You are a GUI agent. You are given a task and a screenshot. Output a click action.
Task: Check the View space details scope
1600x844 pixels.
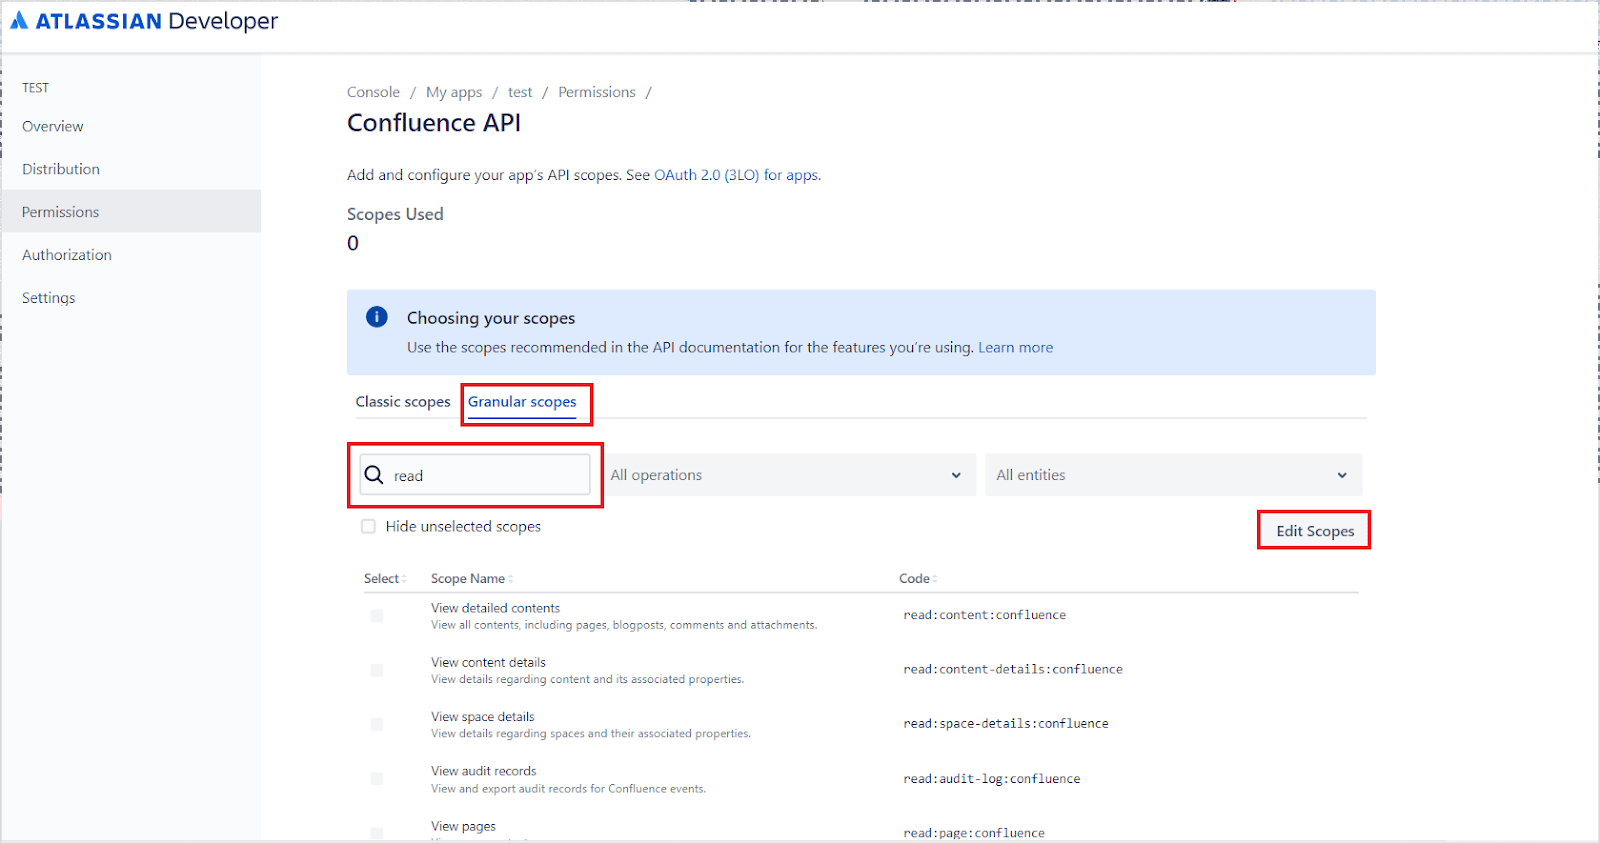(x=377, y=724)
